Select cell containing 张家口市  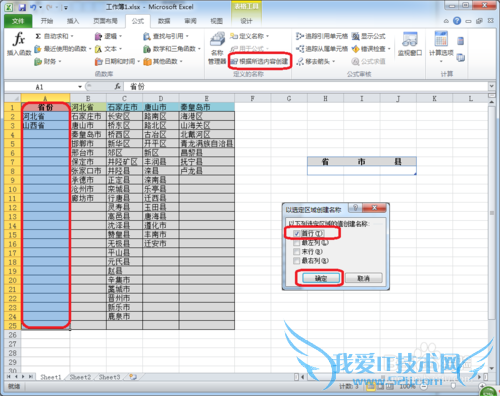click(x=88, y=171)
